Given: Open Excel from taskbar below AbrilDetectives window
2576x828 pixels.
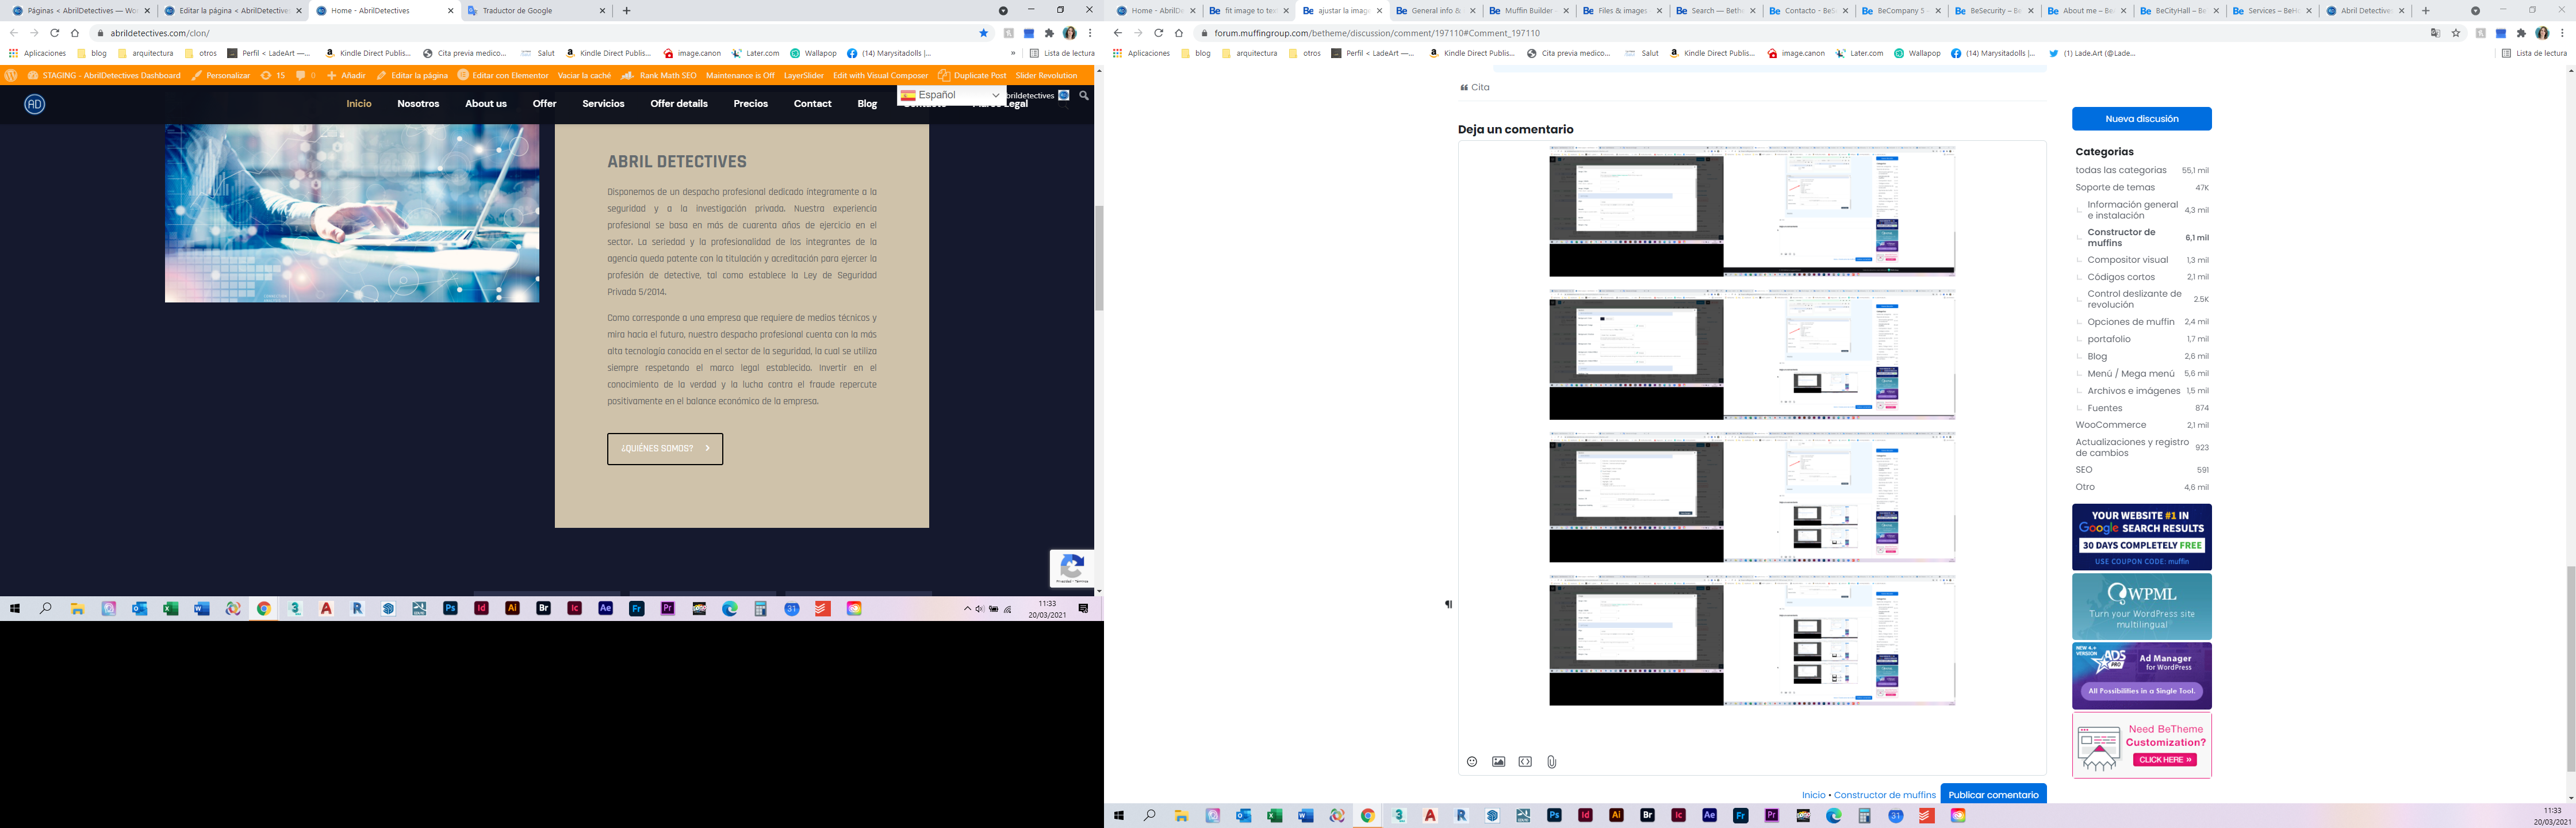Looking at the screenshot, I should click(171, 608).
